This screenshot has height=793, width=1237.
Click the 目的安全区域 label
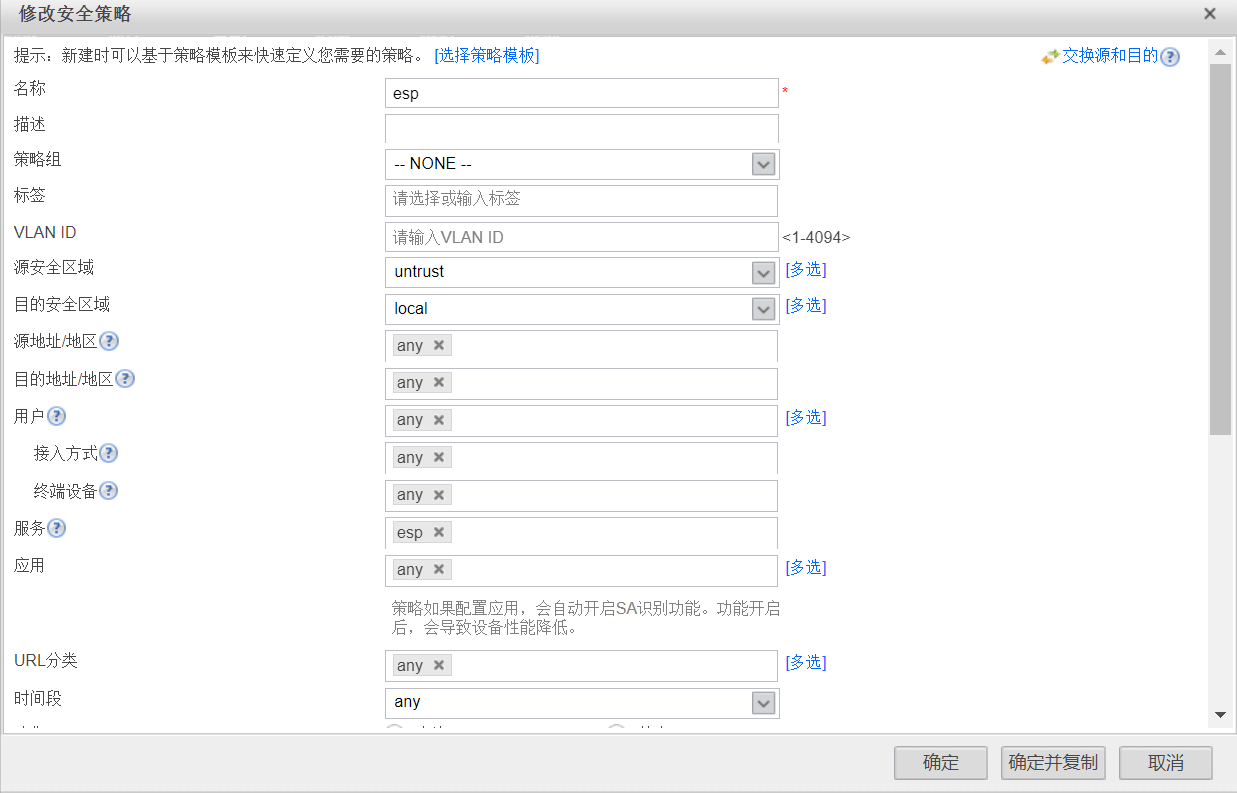tap(62, 305)
